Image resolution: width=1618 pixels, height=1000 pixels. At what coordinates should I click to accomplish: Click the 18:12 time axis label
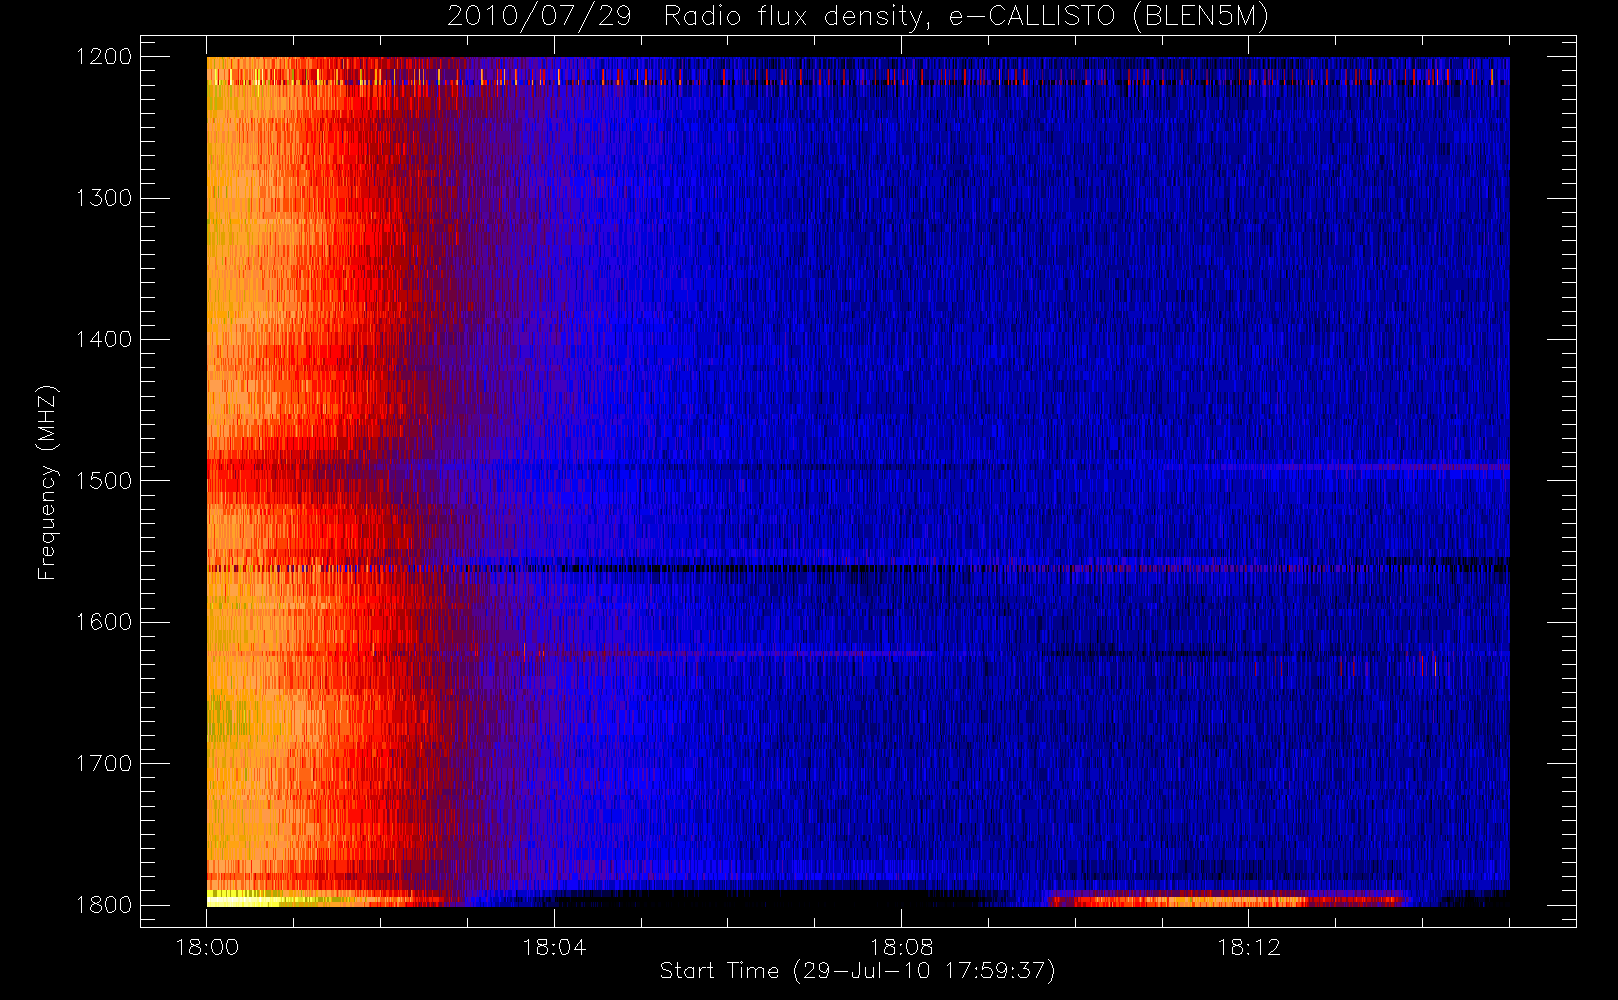pos(1248,948)
